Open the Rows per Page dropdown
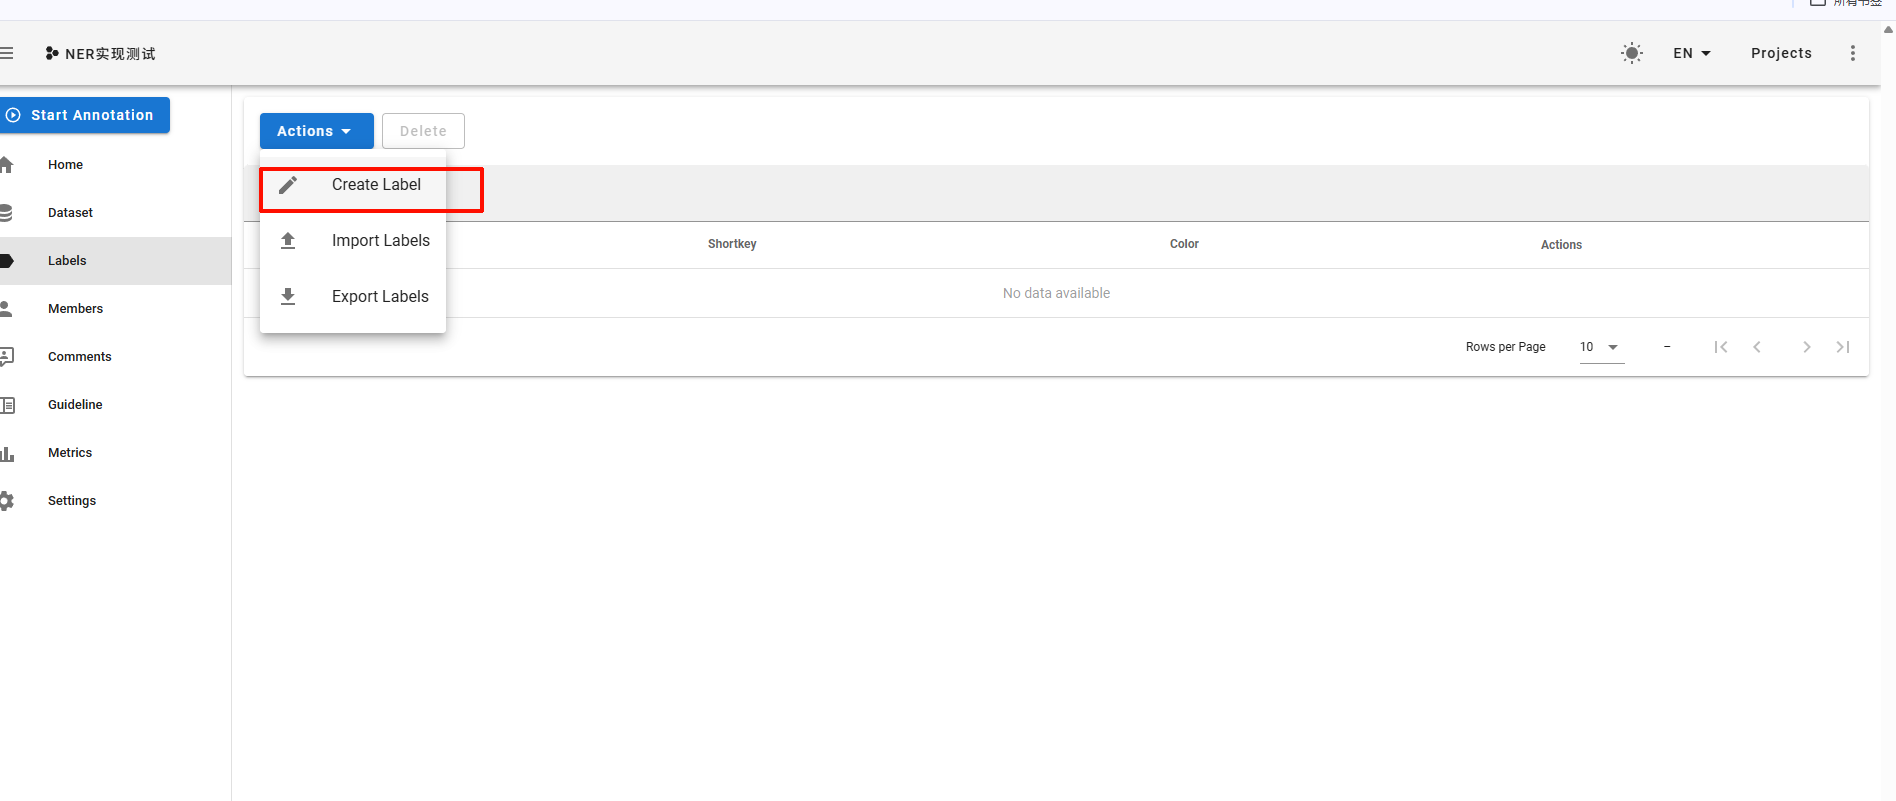 [x=1602, y=347]
